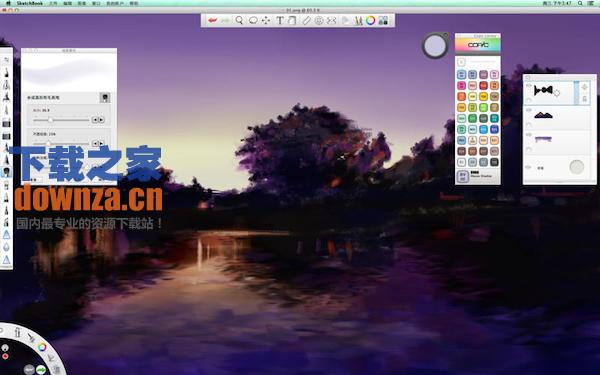
Task: Open the 文件 menu
Action: pos(53,3)
